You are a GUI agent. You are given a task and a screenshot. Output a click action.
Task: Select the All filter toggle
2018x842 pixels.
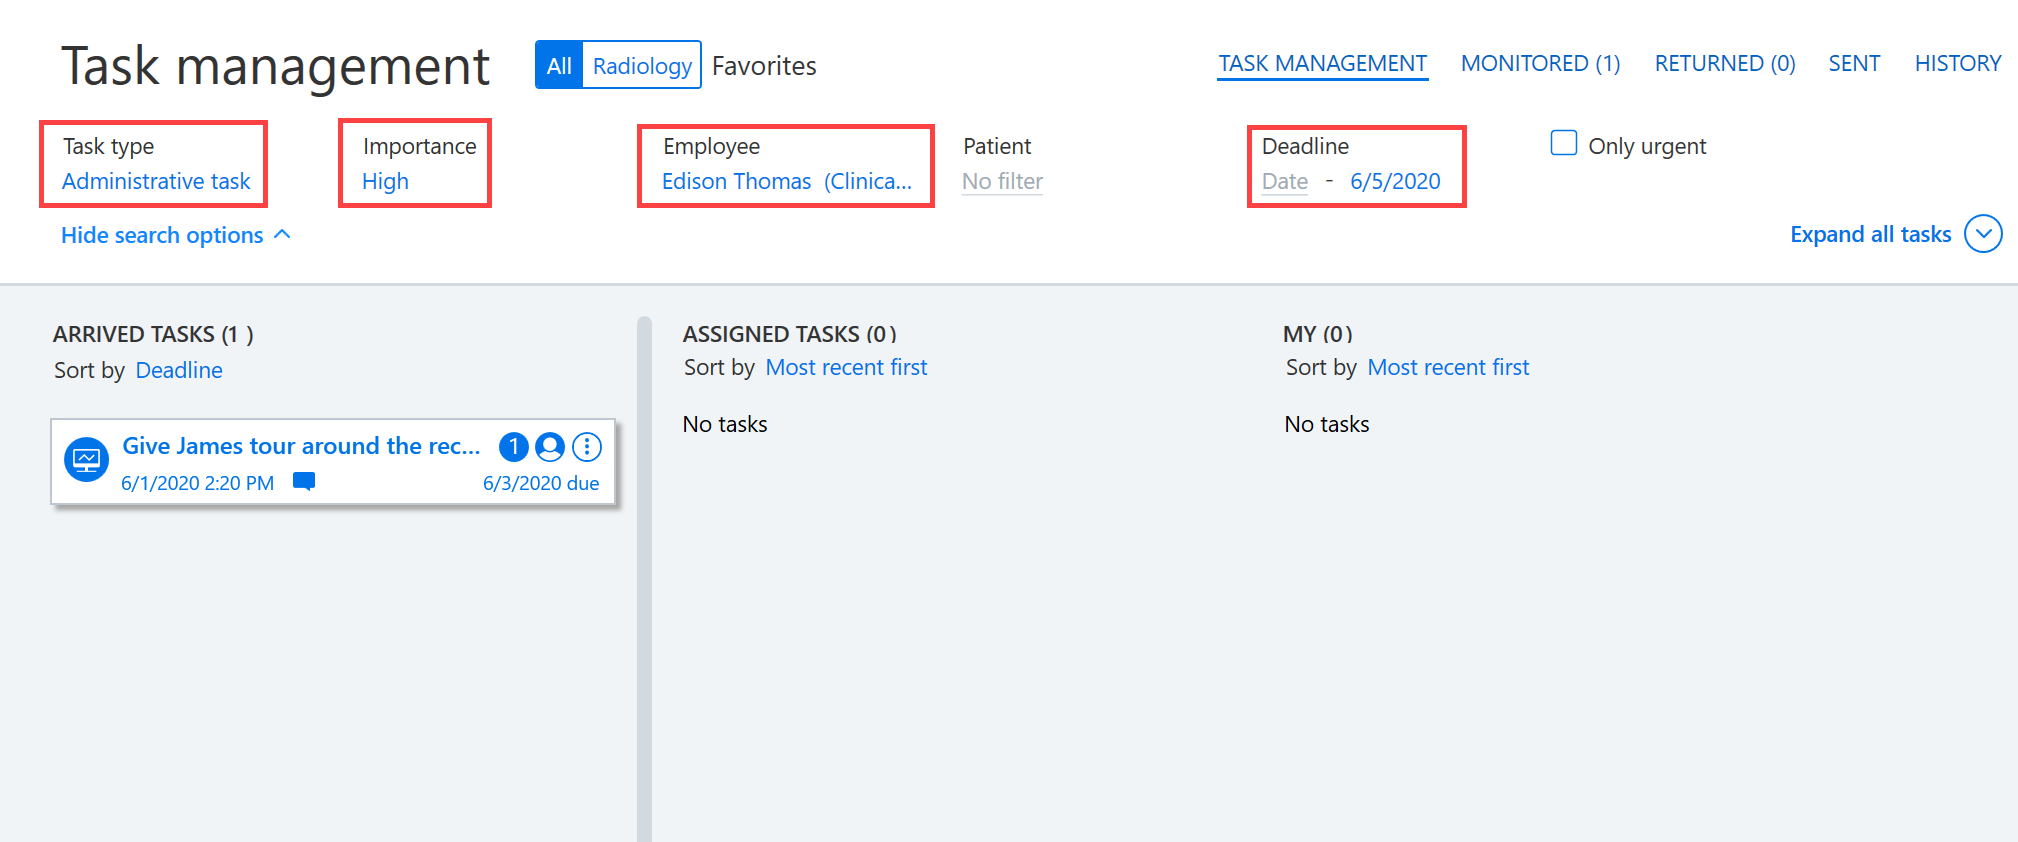pos(559,65)
